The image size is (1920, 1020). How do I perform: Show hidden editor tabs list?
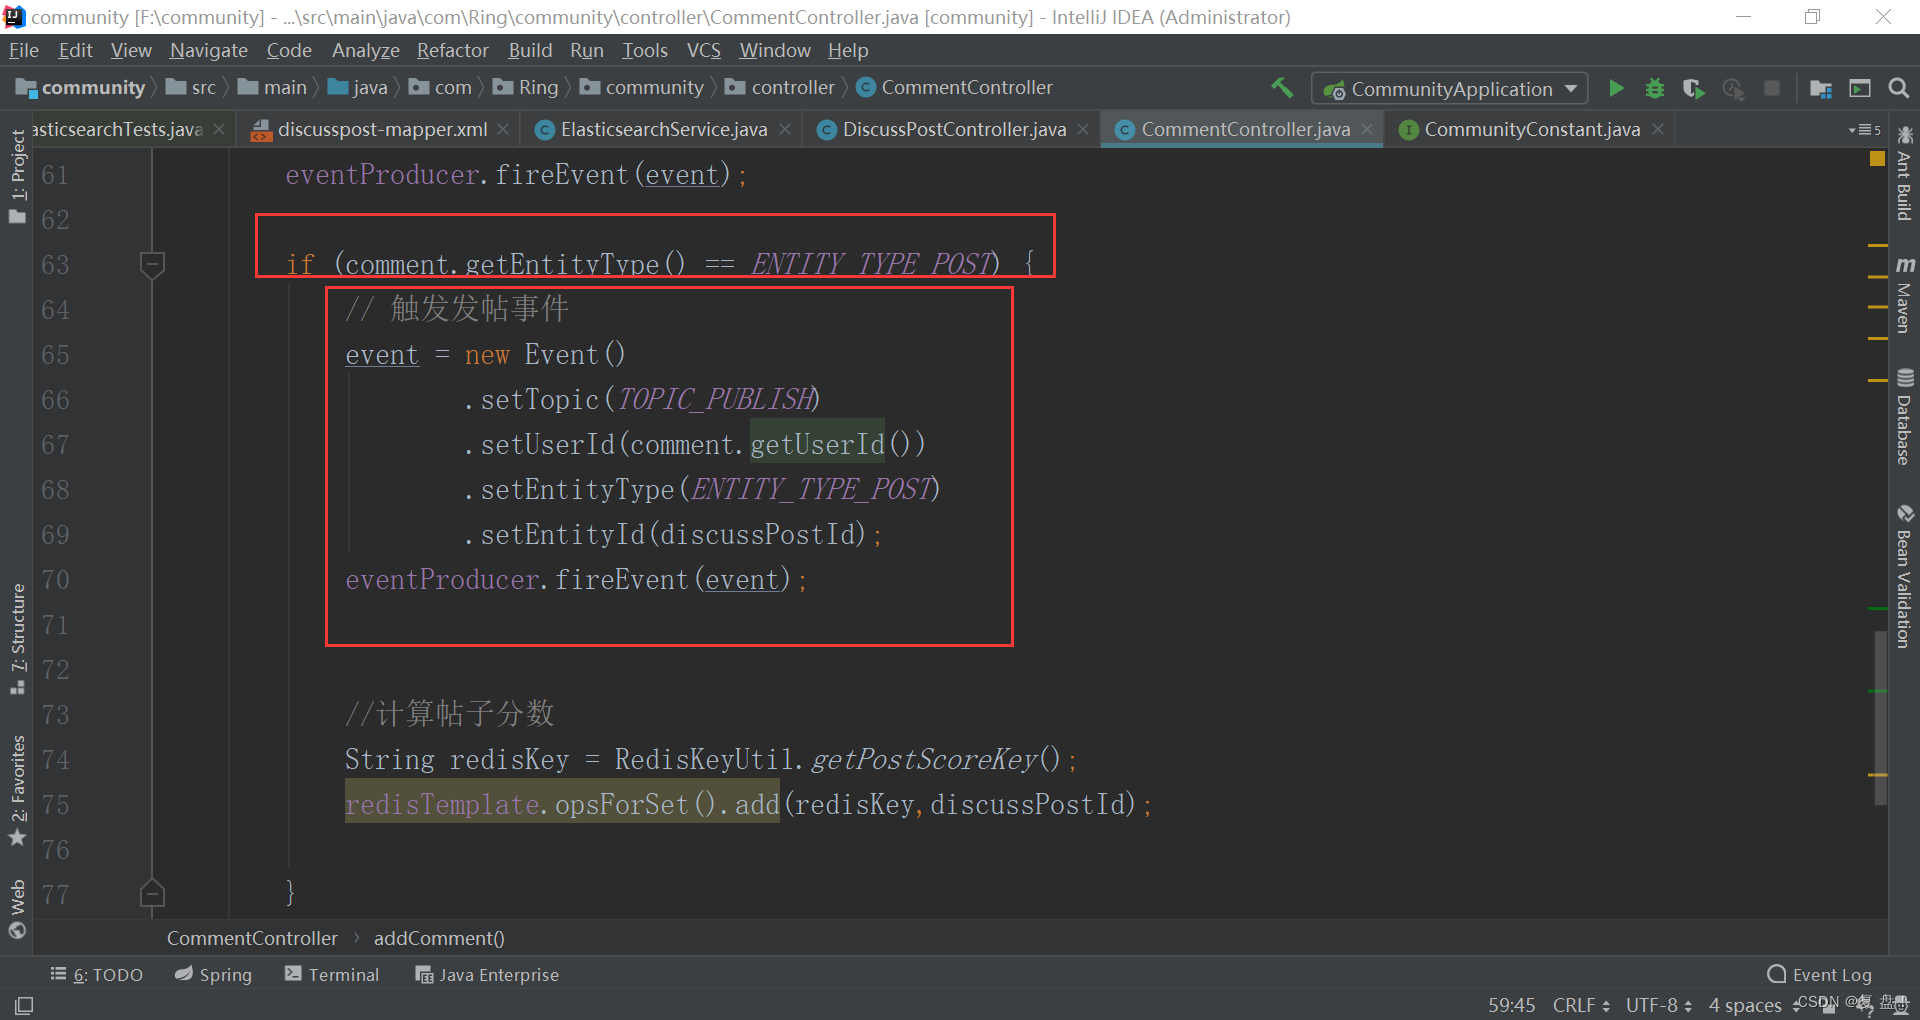(1865, 130)
